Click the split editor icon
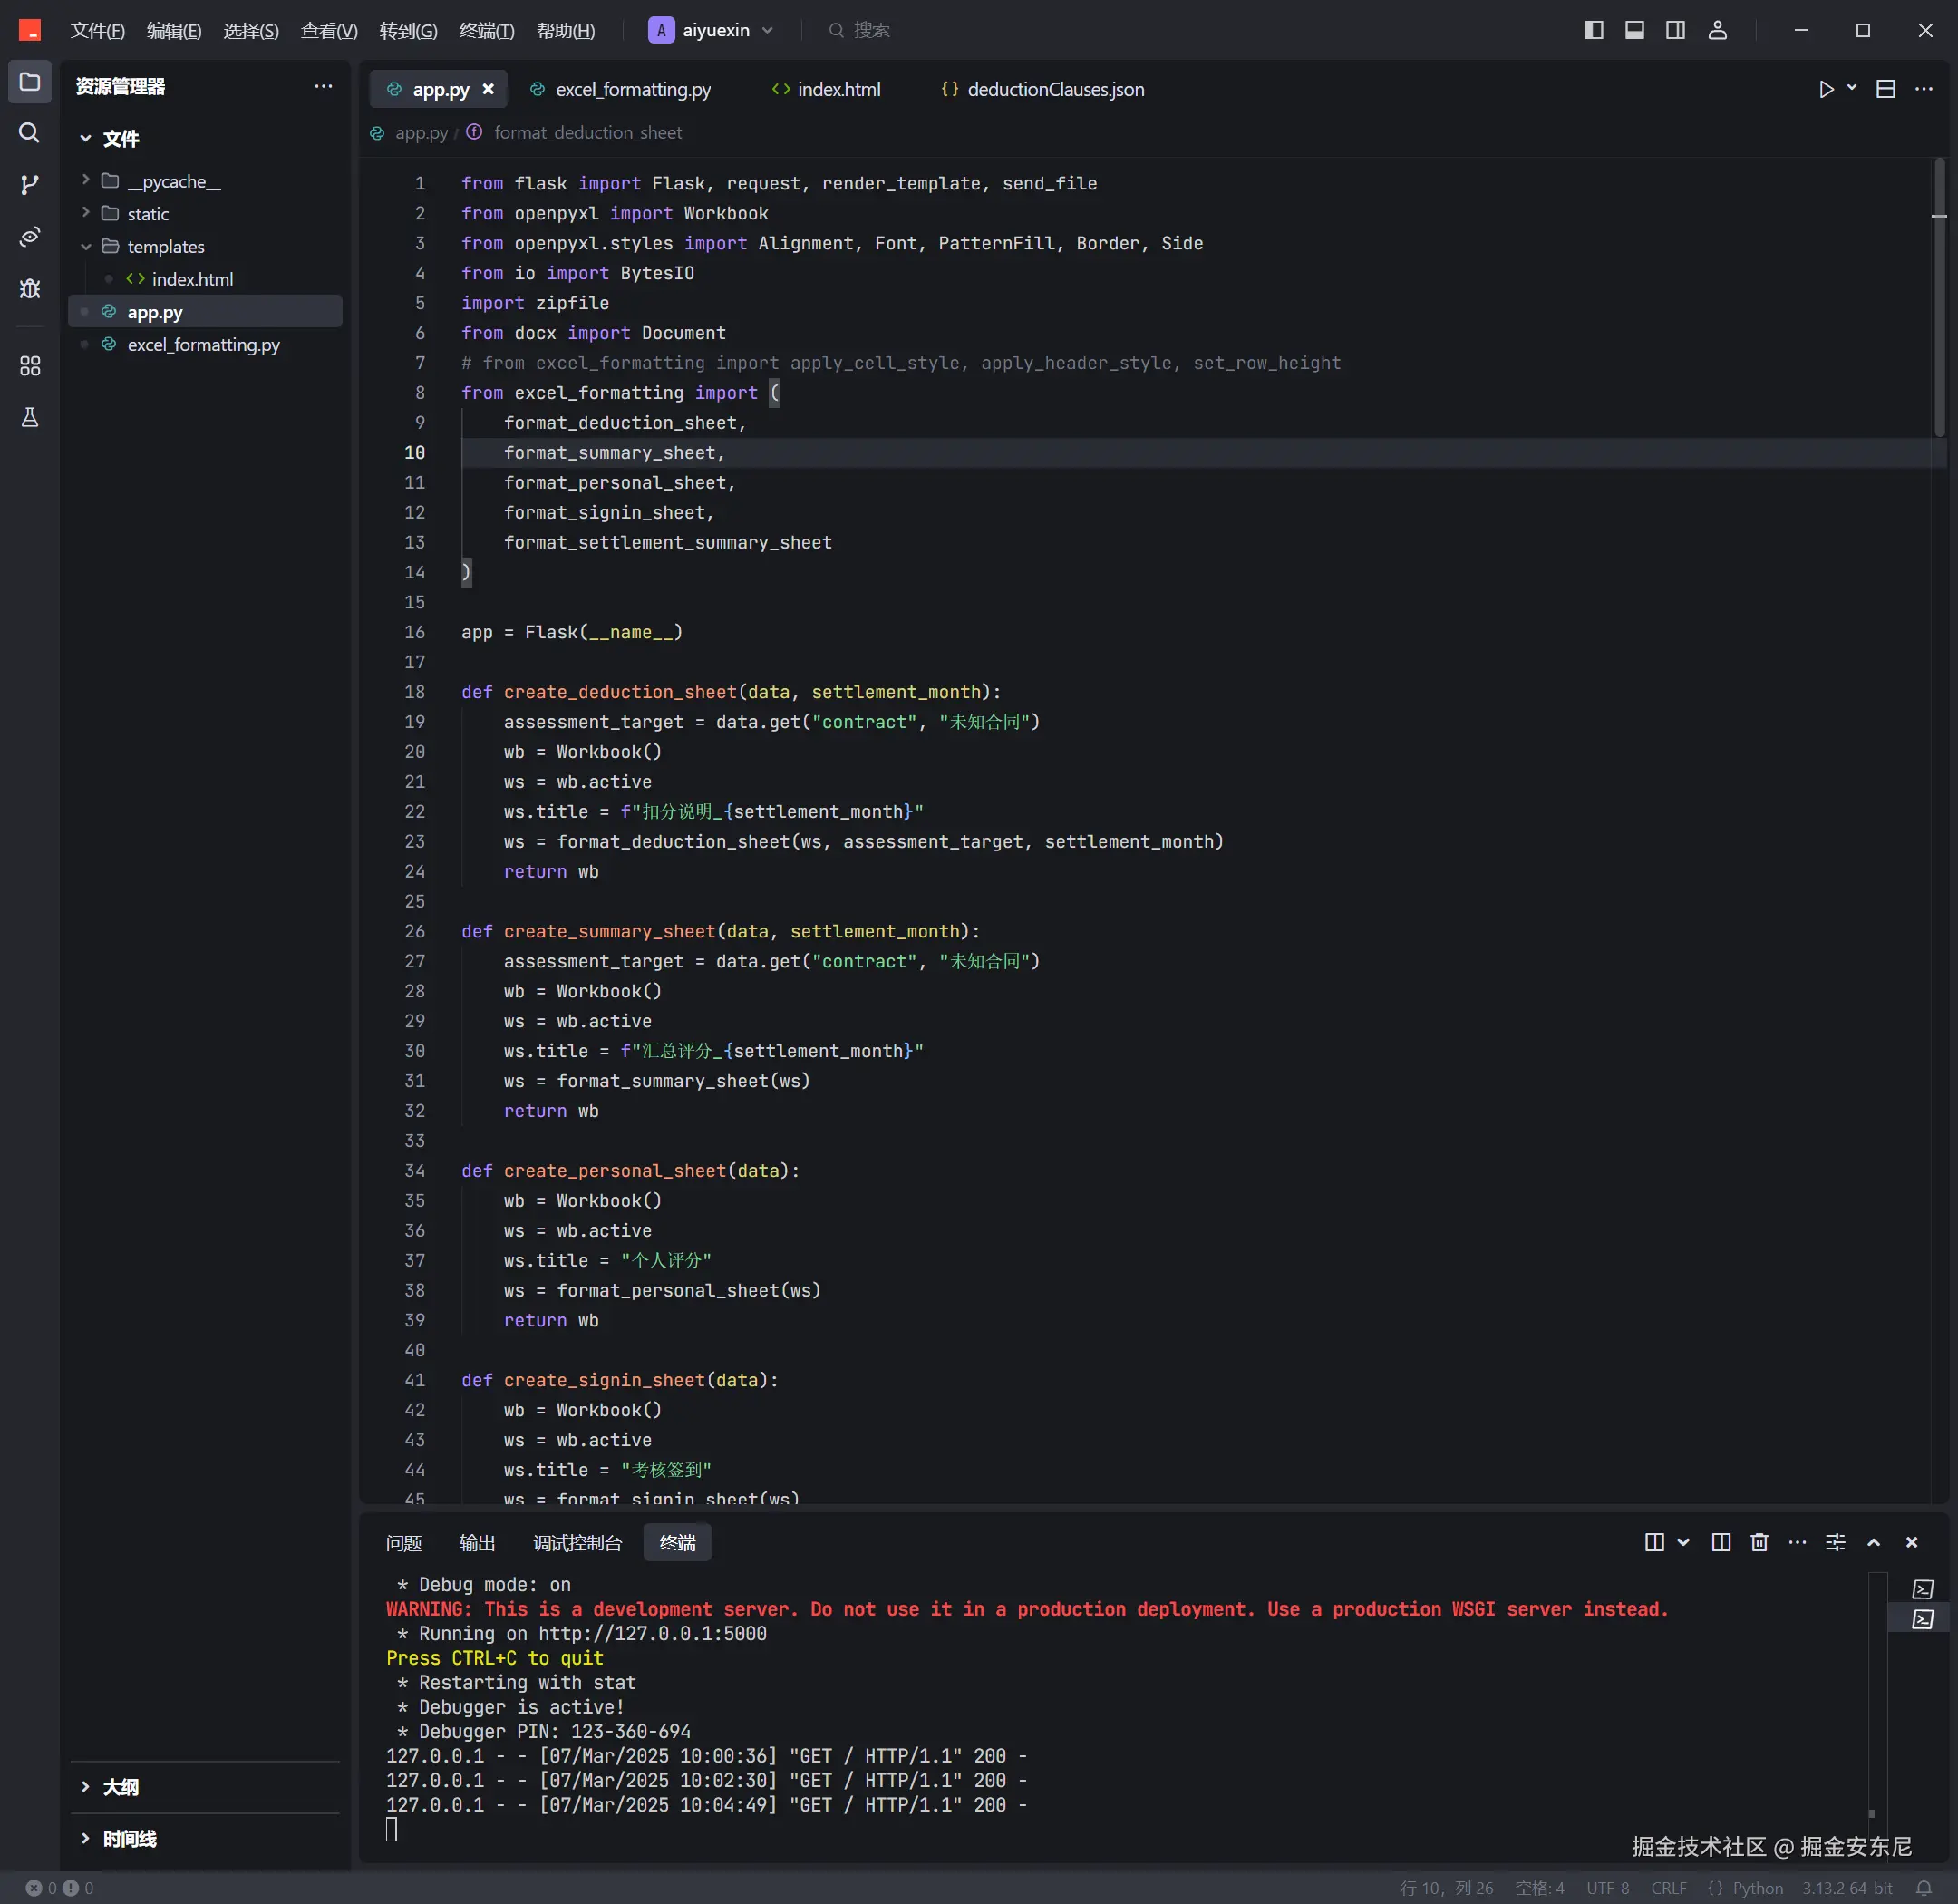Image resolution: width=1958 pixels, height=1904 pixels. click(x=1885, y=89)
